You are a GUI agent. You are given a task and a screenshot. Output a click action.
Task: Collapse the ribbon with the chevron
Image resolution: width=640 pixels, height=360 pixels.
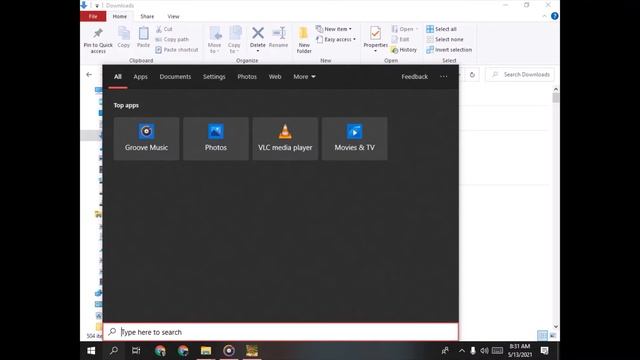point(544,16)
